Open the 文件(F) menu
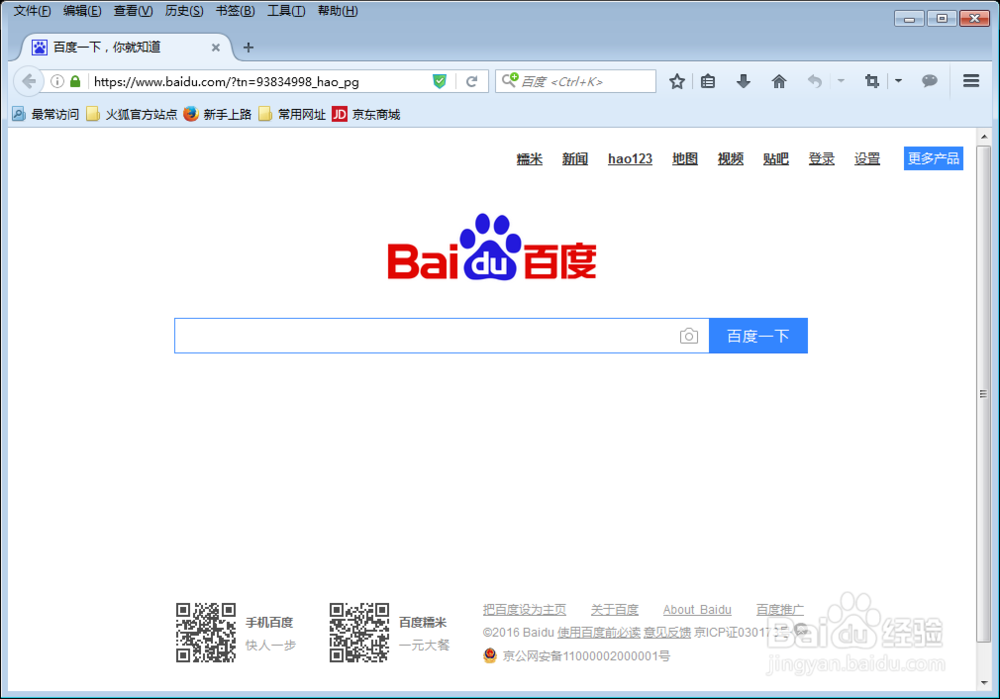Screen dimensions: 1000x699 point(32,11)
